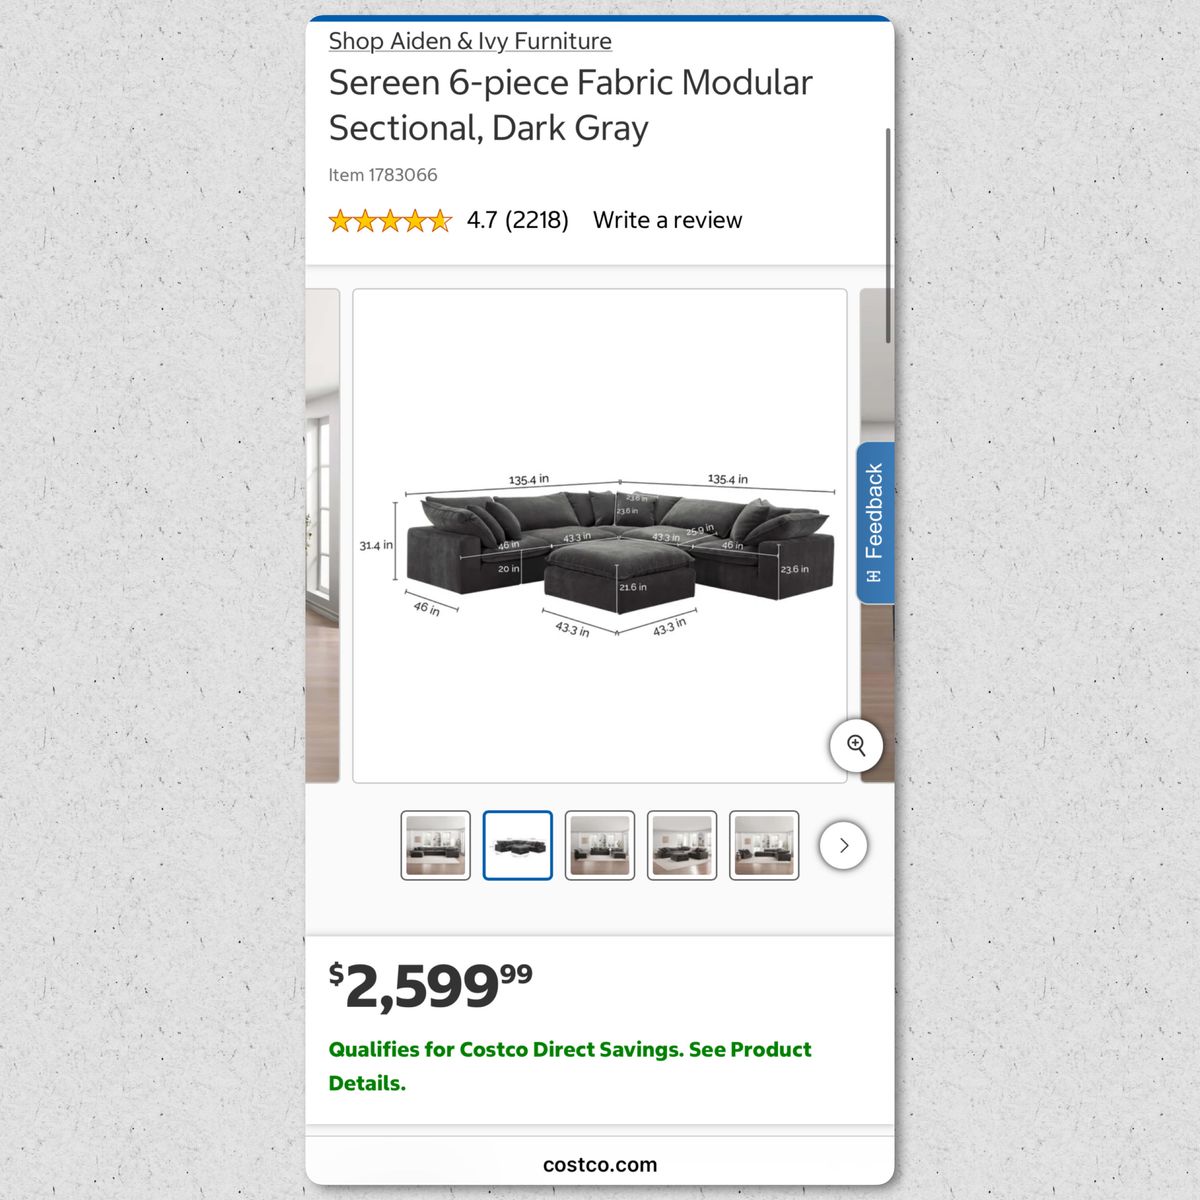Image resolution: width=1200 pixels, height=1200 pixels.
Task: Select the third sectional thumbnail
Action: click(x=600, y=845)
